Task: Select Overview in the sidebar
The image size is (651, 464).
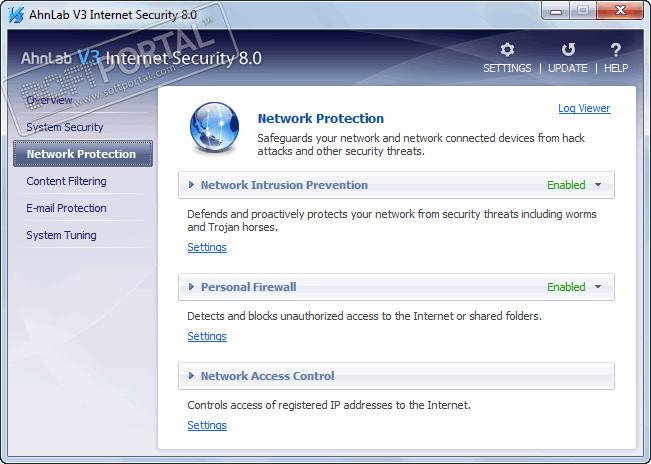Action: (x=49, y=100)
